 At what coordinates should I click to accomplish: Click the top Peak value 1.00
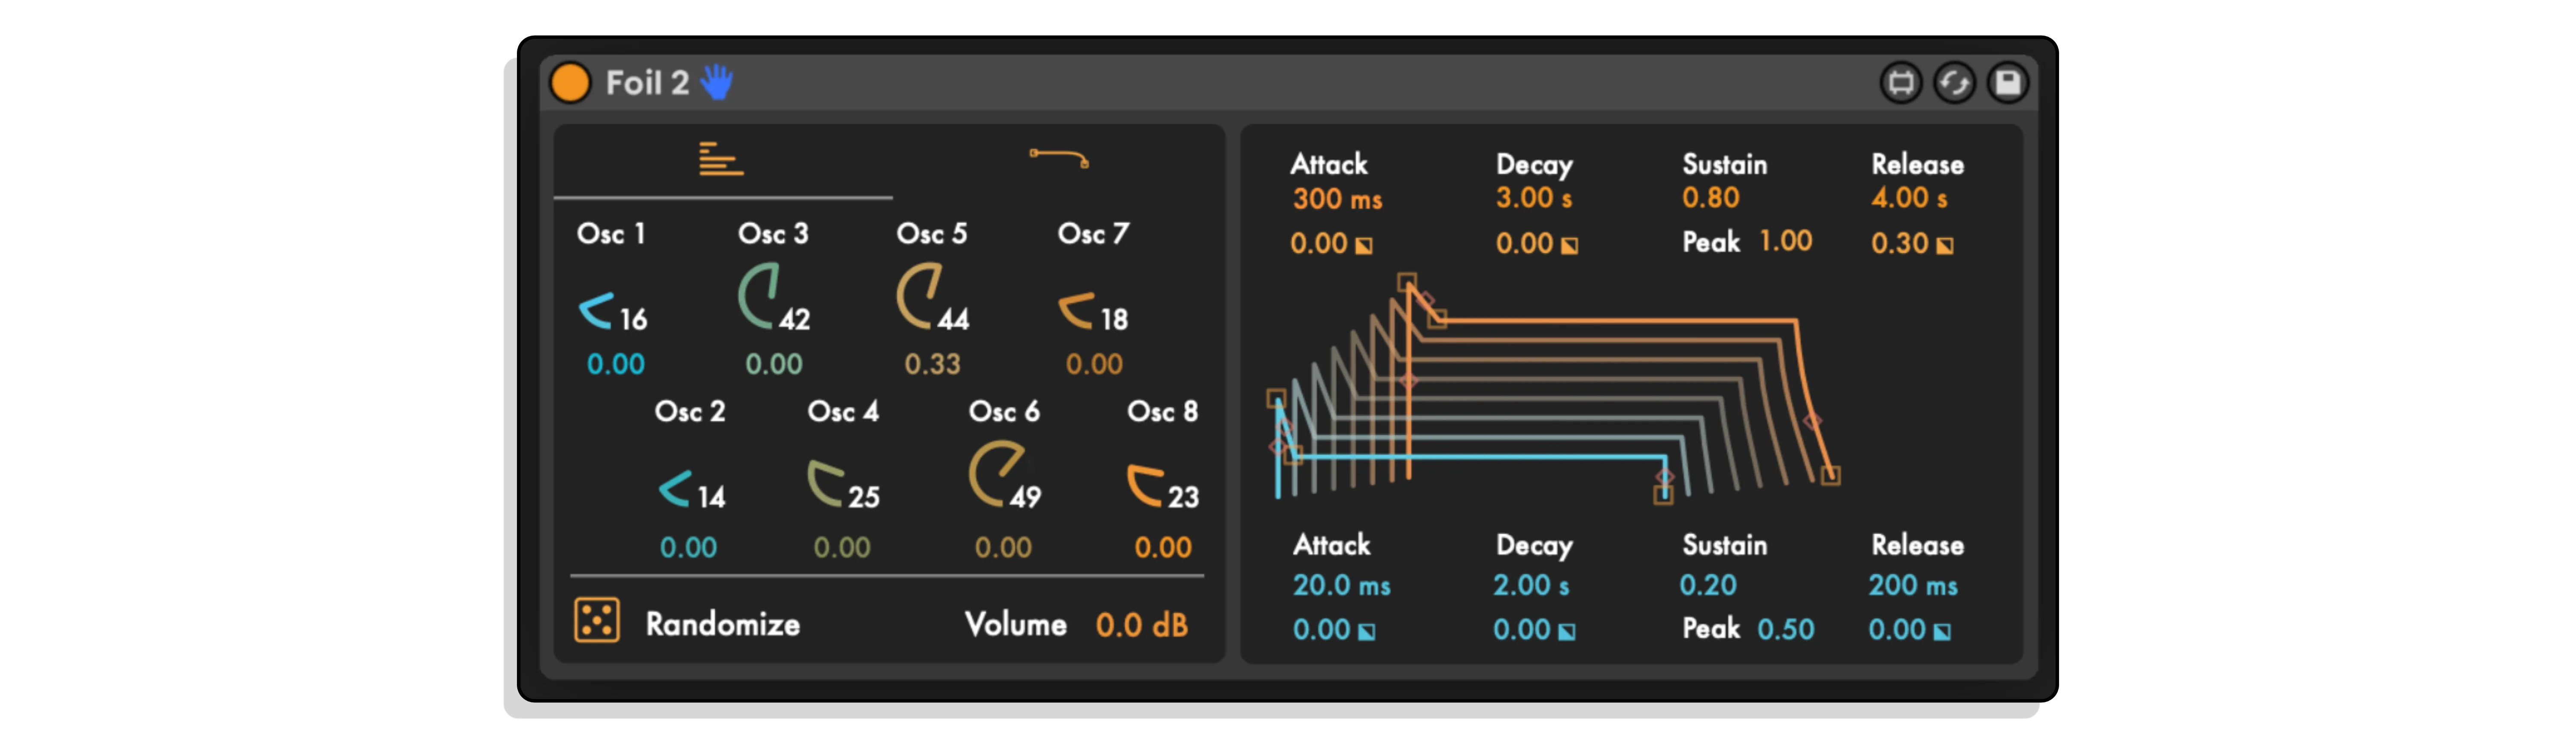pos(1786,241)
